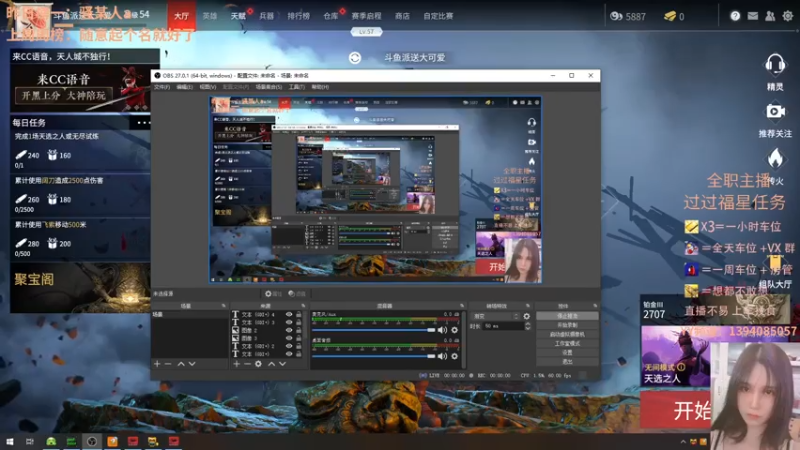Pop out the Scenes dock panel
The width and height of the screenshot is (800, 450).
tap(223, 306)
